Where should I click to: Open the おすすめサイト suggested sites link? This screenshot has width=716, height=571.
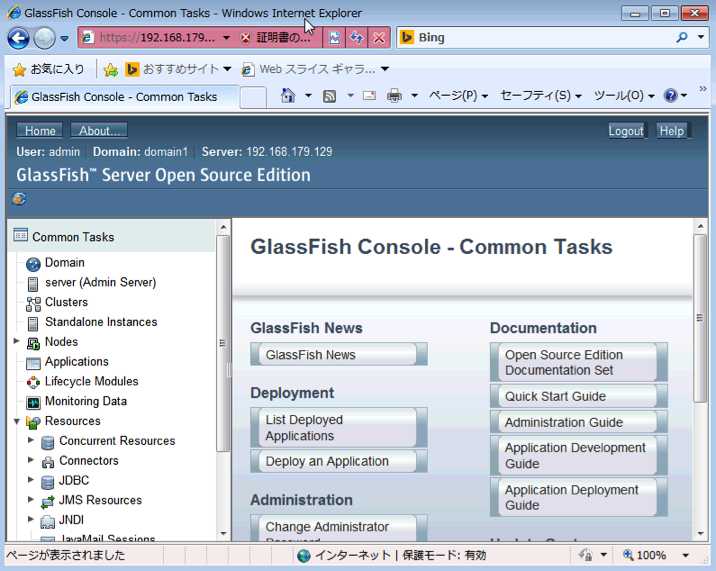[x=178, y=69]
